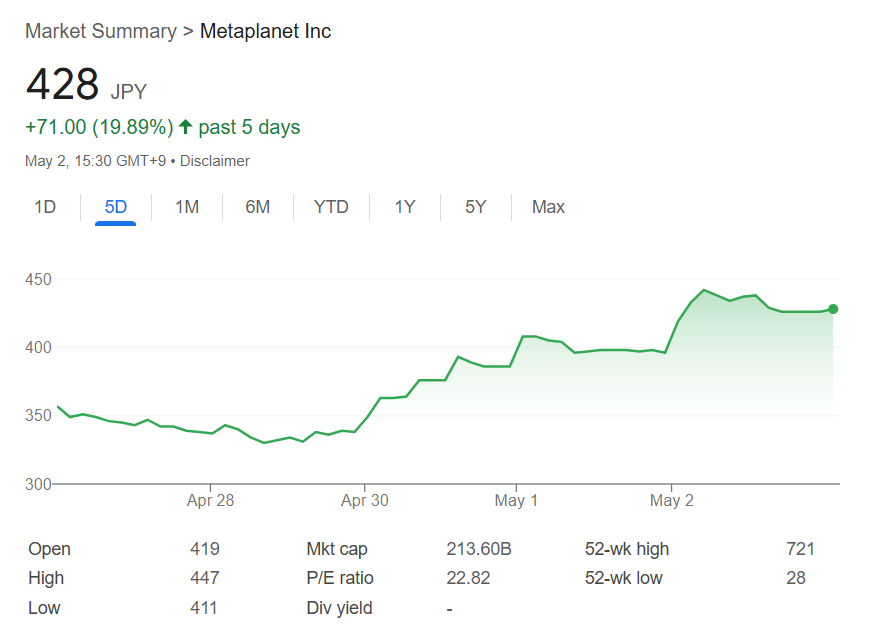Click the Apr 30 axis label

pyautogui.click(x=365, y=500)
